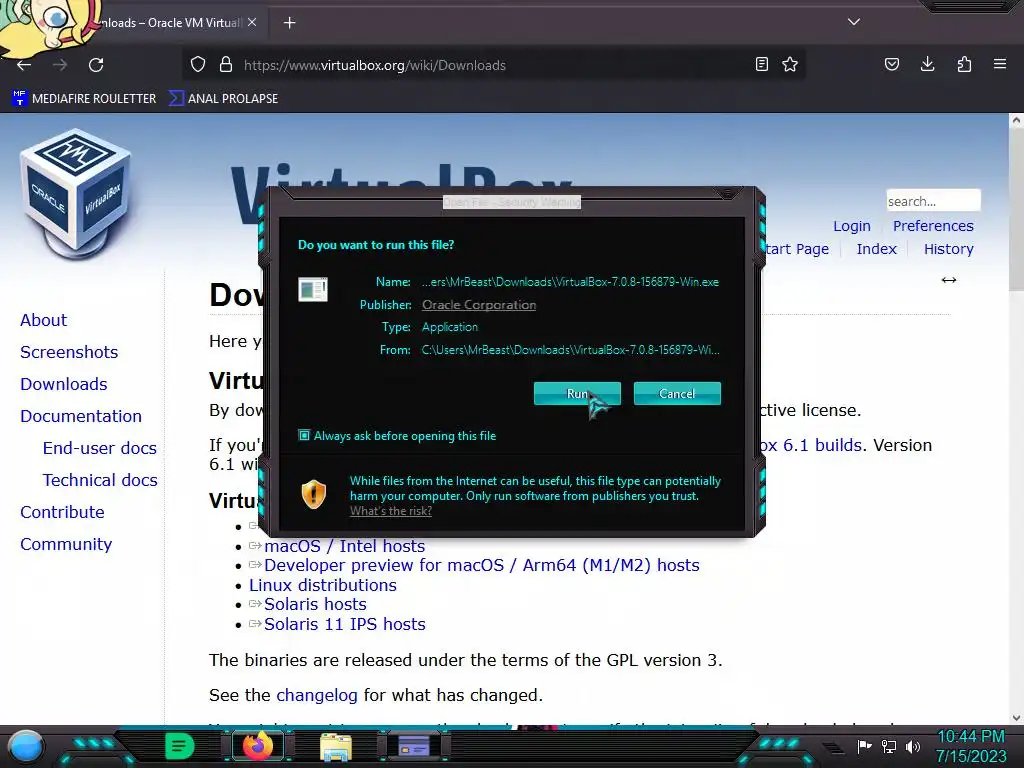
Task: Open Technical docs sidebar link
Action: coord(100,480)
